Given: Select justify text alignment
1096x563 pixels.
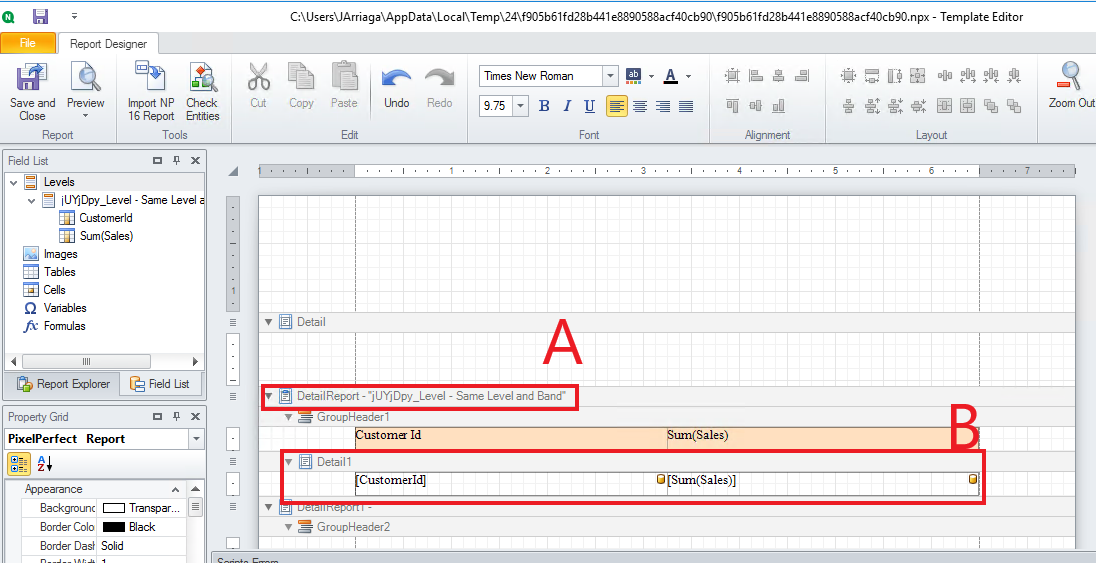Looking at the screenshot, I should click(686, 106).
